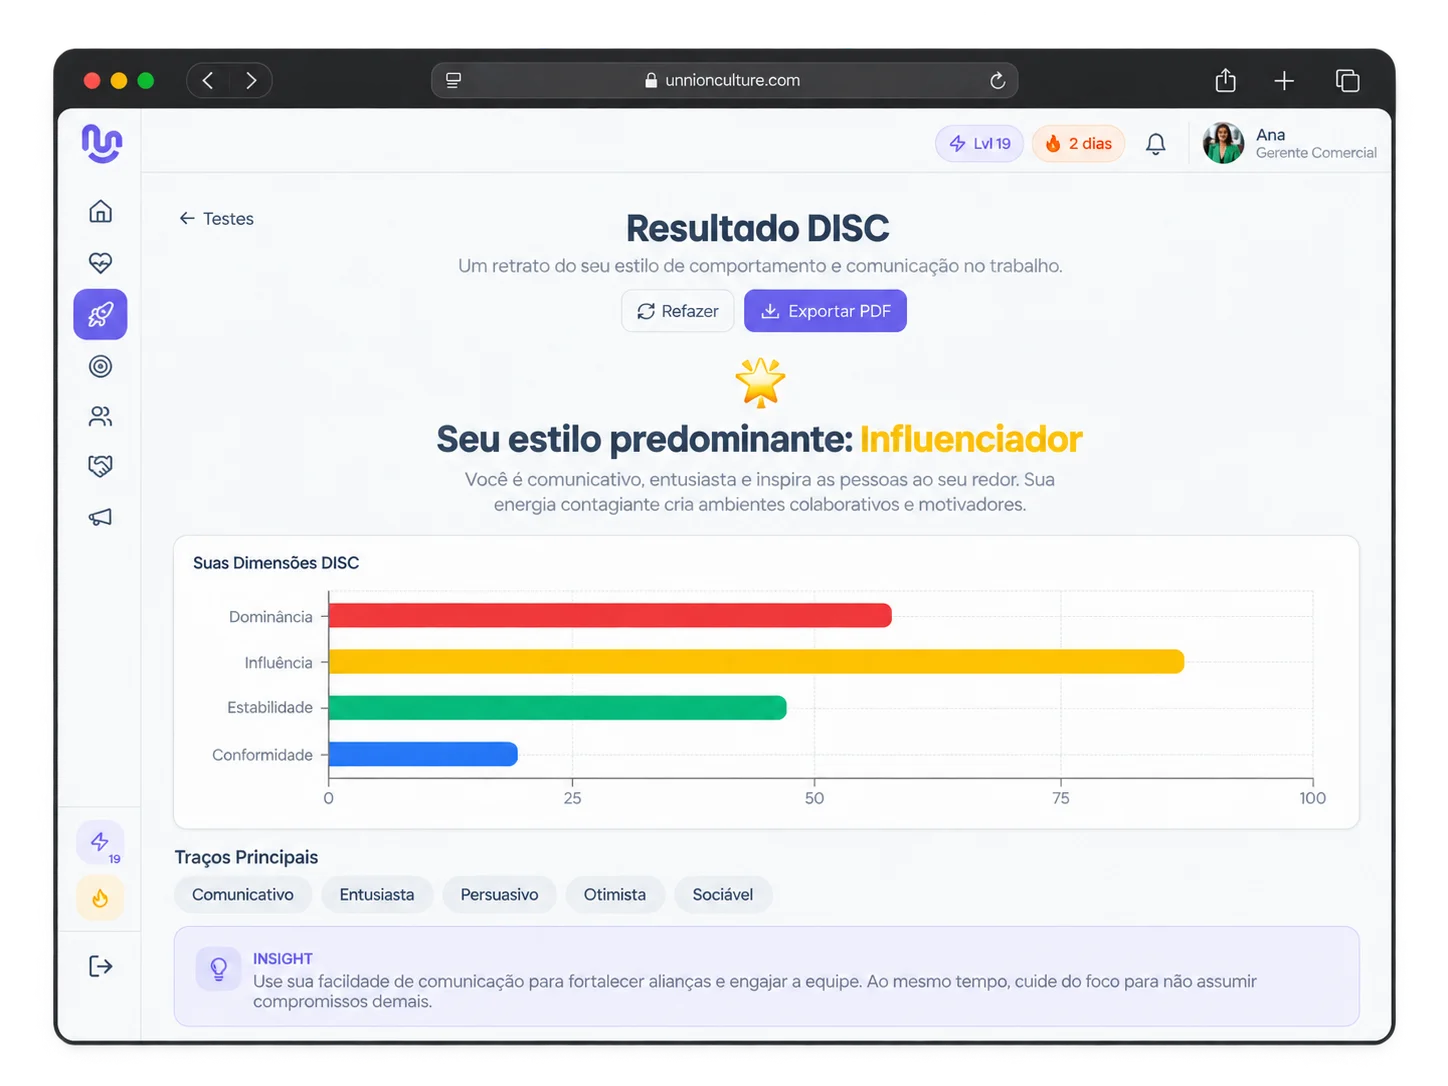Go forward with the browser forward arrow

coord(251,80)
